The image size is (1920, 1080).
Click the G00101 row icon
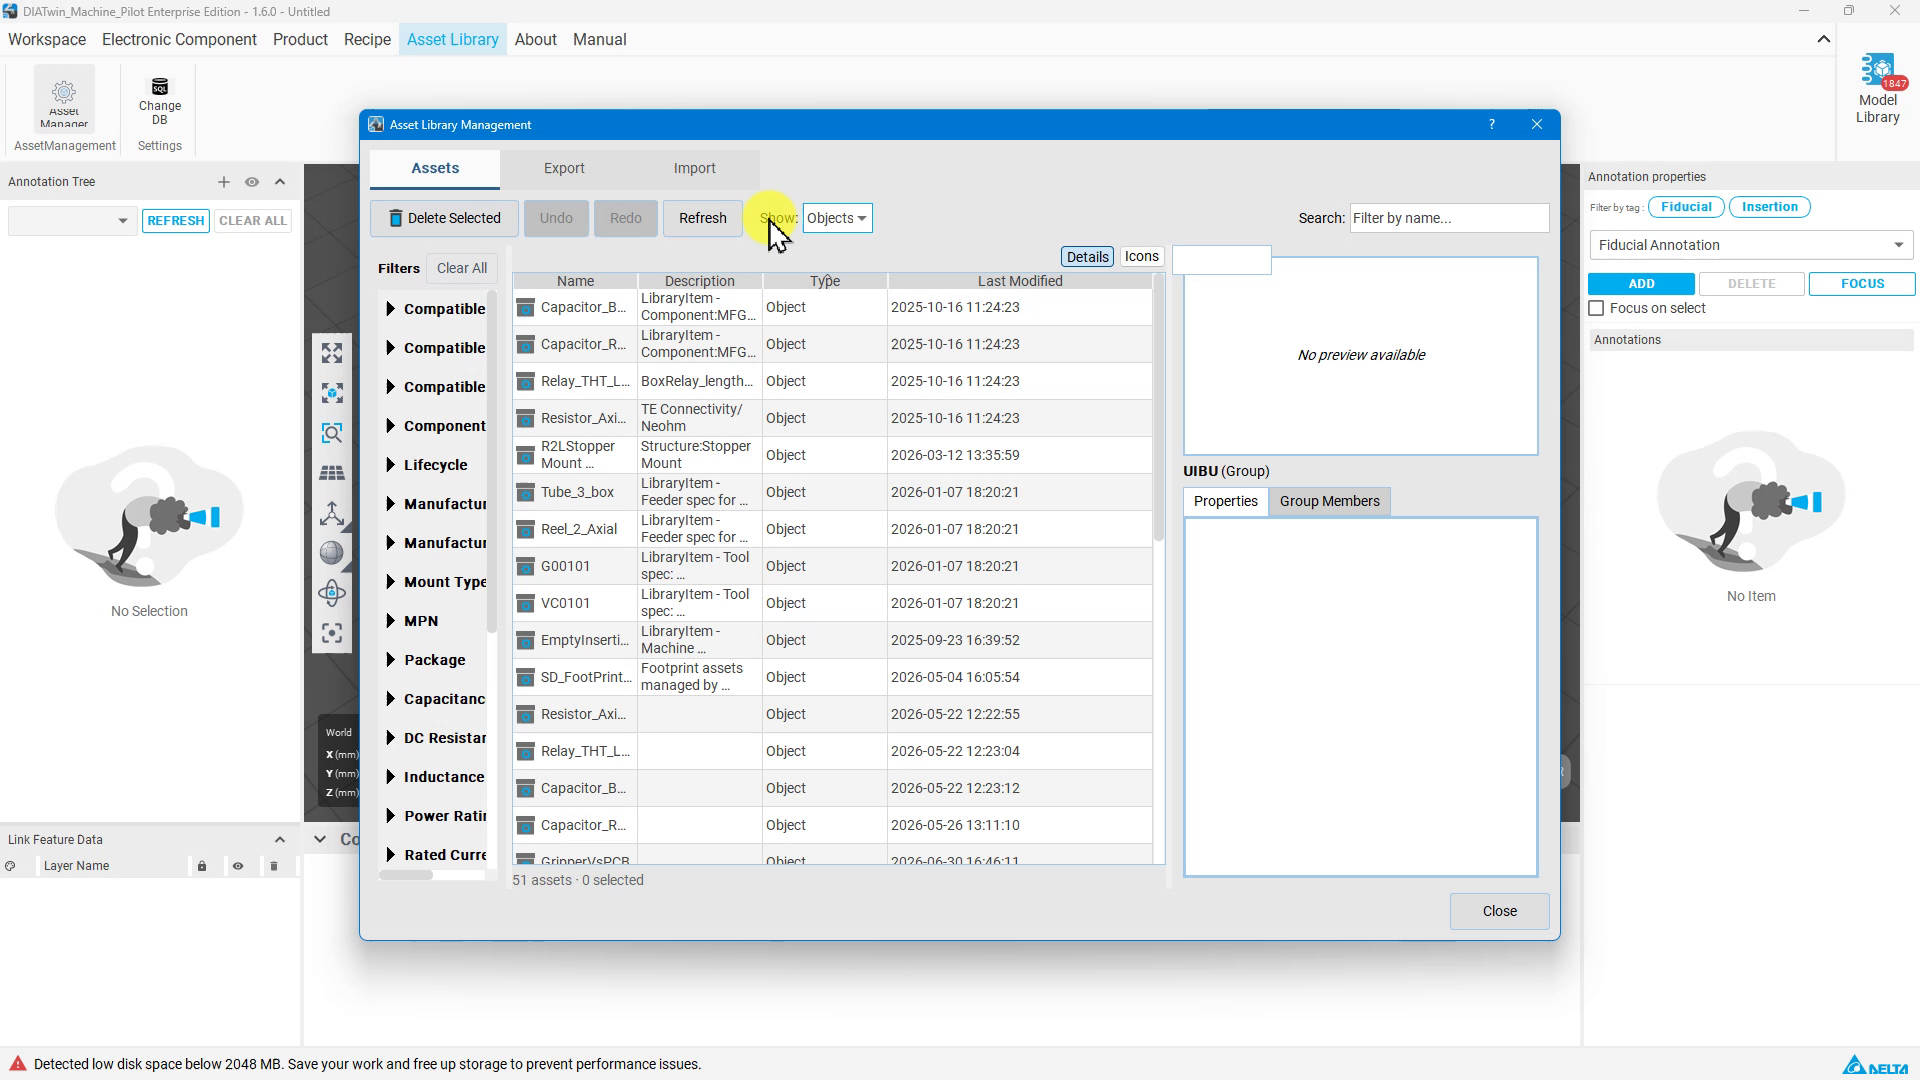pyautogui.click(x=525, y=566)
